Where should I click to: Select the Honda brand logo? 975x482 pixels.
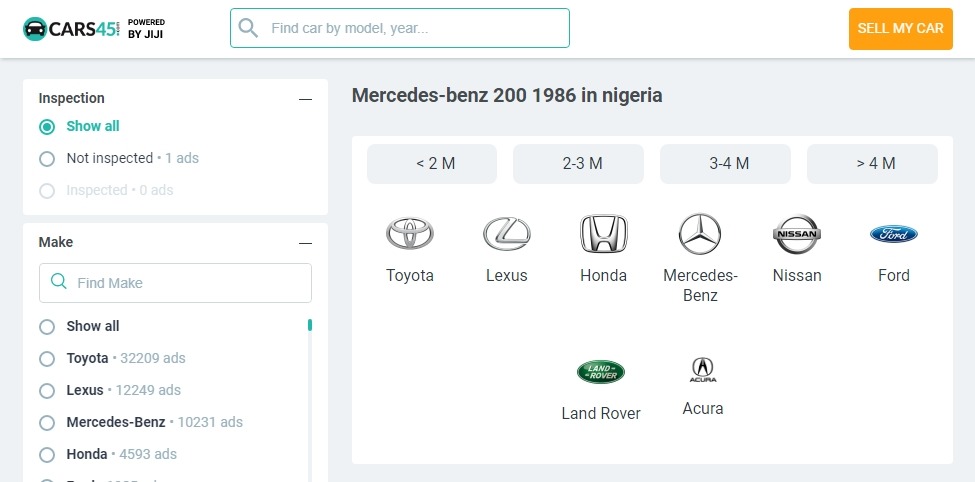[604, 234]
